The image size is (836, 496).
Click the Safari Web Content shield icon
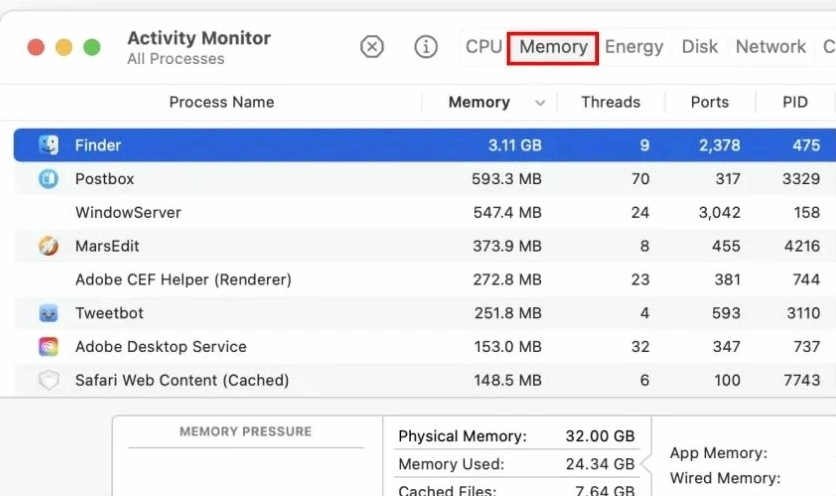49,380
